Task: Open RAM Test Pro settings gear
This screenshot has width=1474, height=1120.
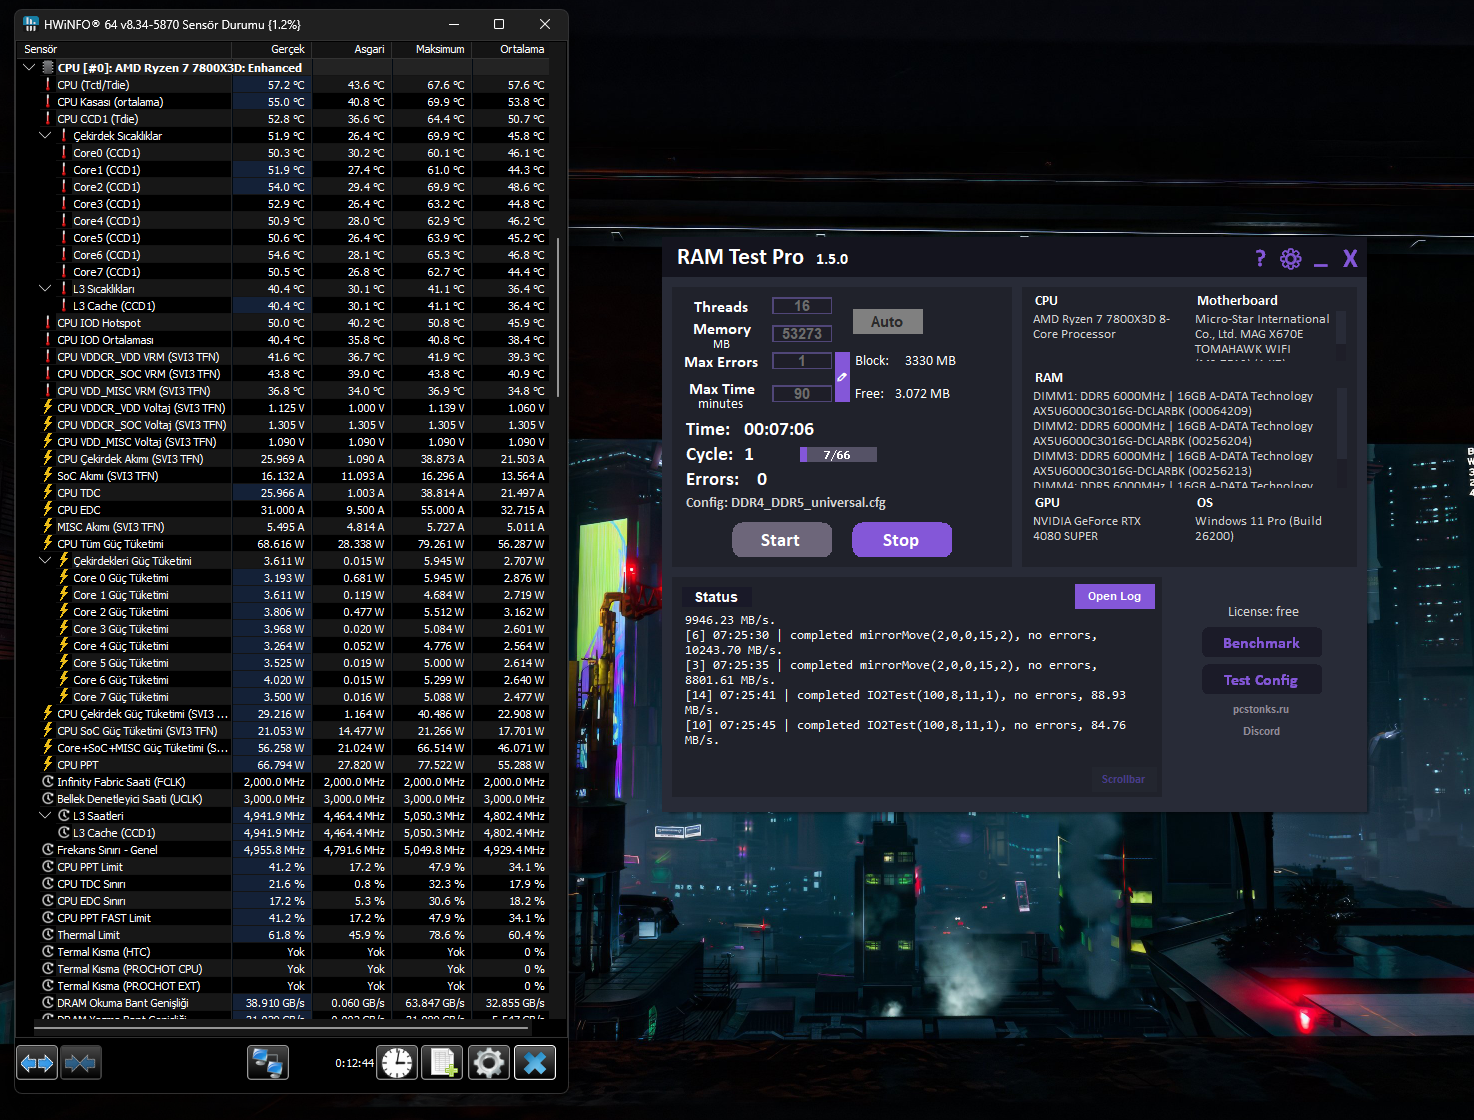Action: pyautogui.click(x=1291, y=259)
